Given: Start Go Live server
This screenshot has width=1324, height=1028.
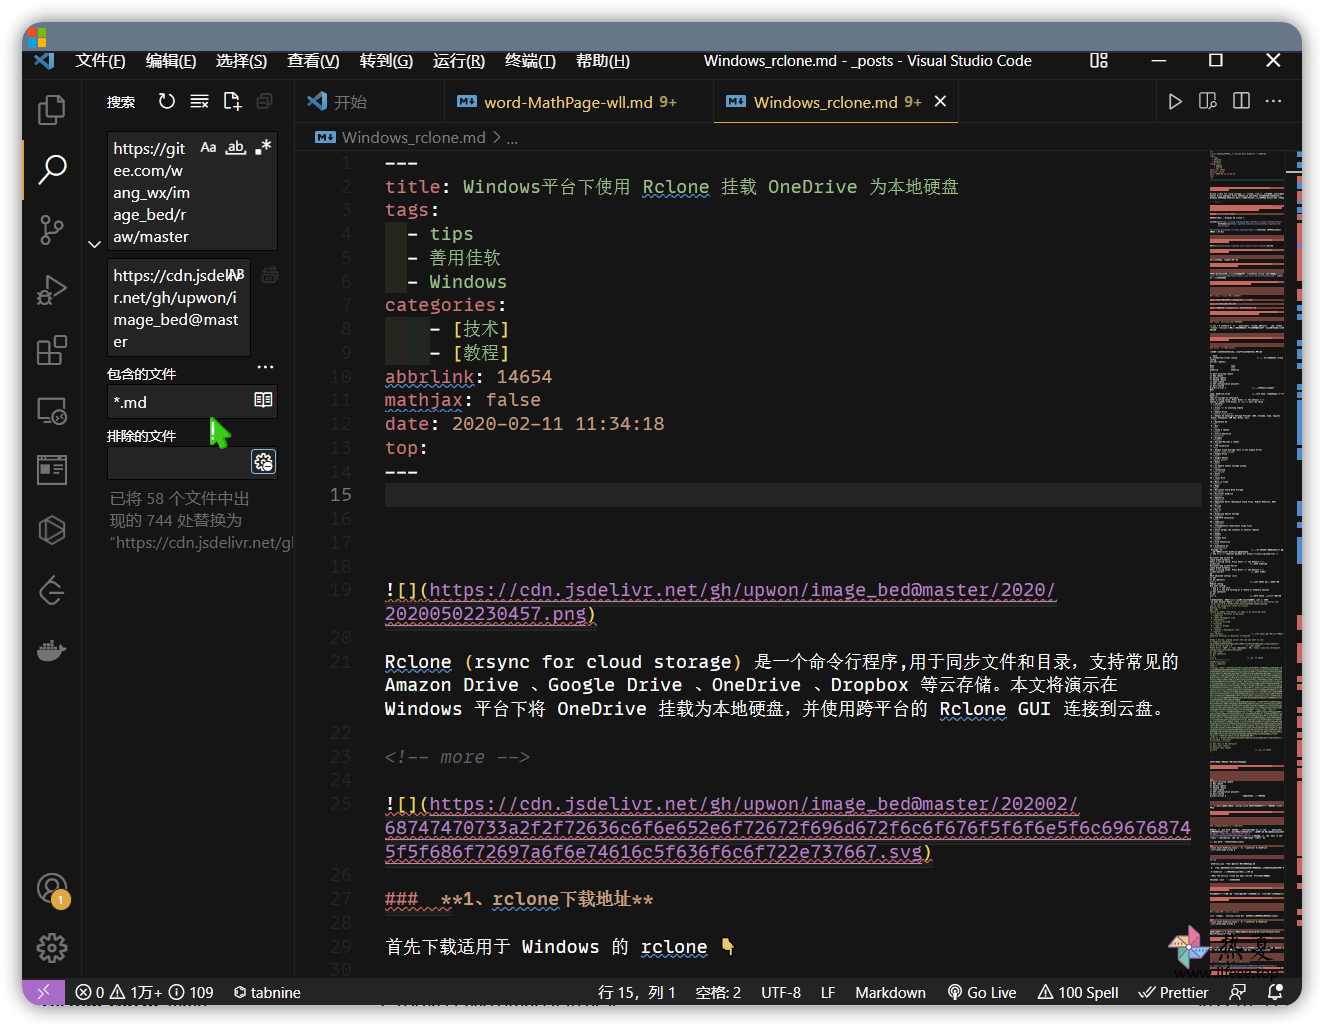Looking at the screenshot, I should click(x=982, y=992).
